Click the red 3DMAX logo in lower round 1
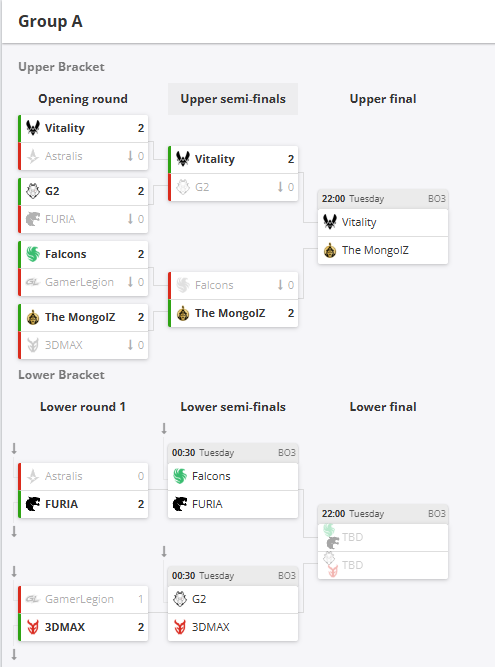This screenshot has width=495, height=667. pos(33,627)
